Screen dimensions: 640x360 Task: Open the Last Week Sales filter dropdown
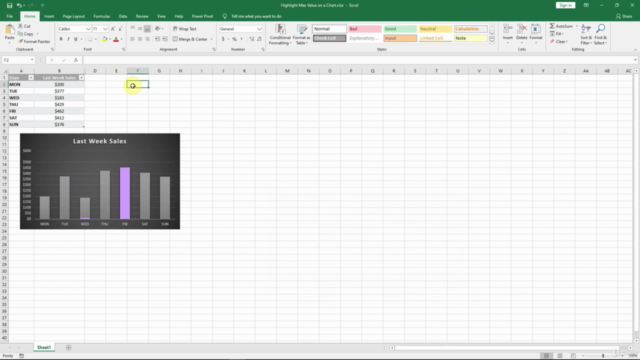click(x=81, y=78)
